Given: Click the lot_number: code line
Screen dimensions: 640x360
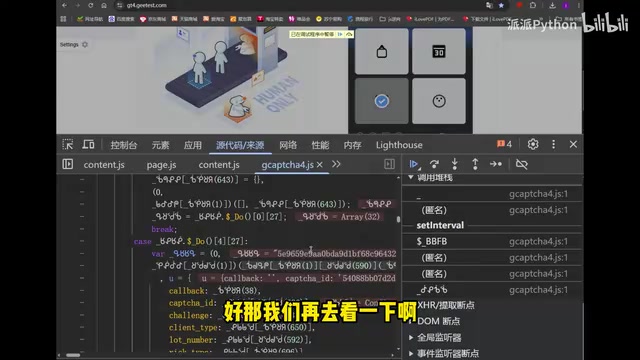Looking at the screenshot, I should pyautogui.click(x=240, y=340).
